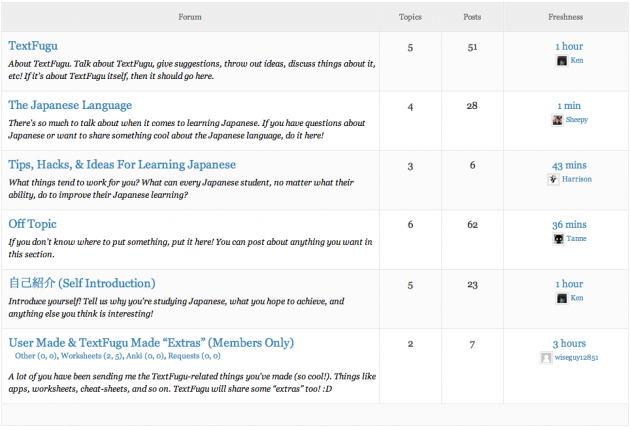Open Sheepy's avatar image
Screen dimensions: 630x427
coord(557,120)
